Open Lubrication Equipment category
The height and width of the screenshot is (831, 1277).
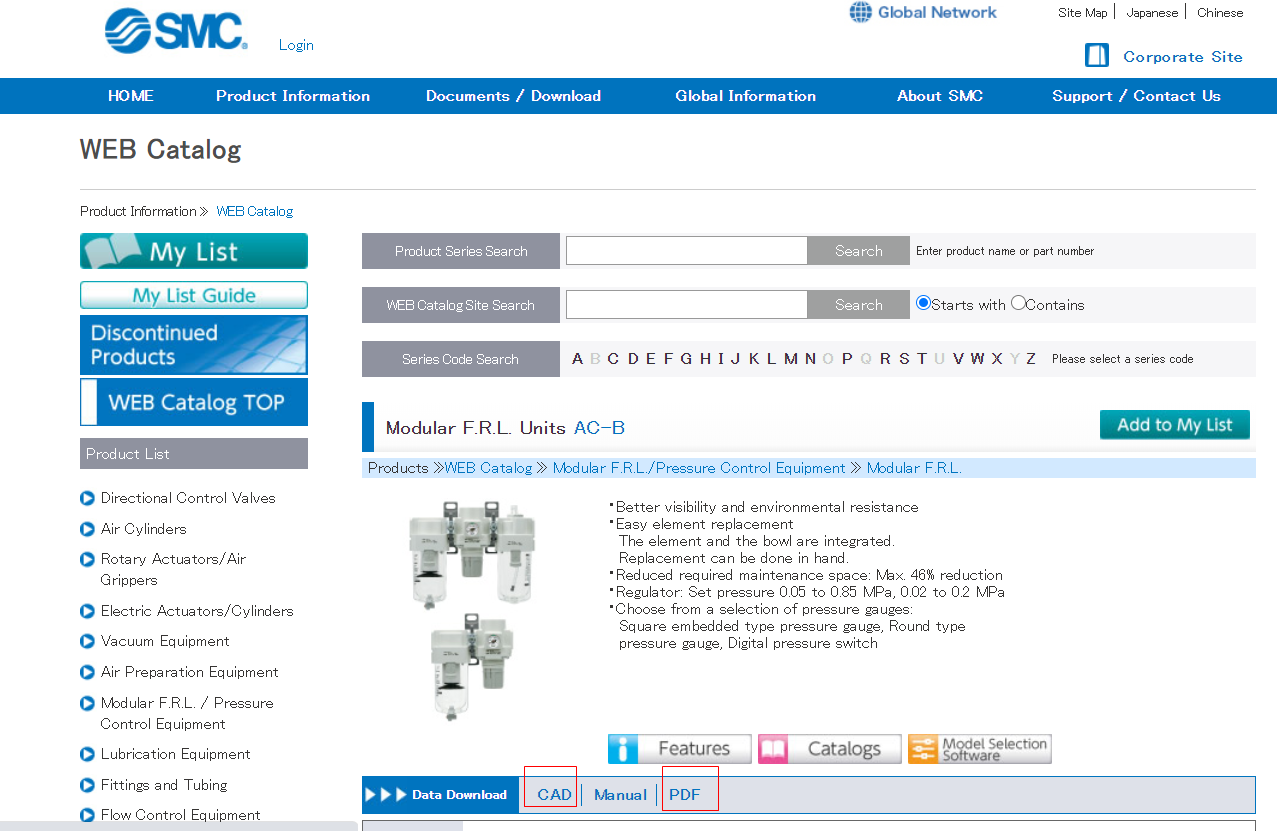(175, 754)
